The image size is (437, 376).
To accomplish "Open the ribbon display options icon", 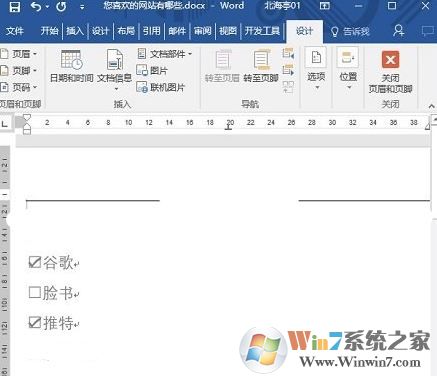I will click(x=324, y=6).
